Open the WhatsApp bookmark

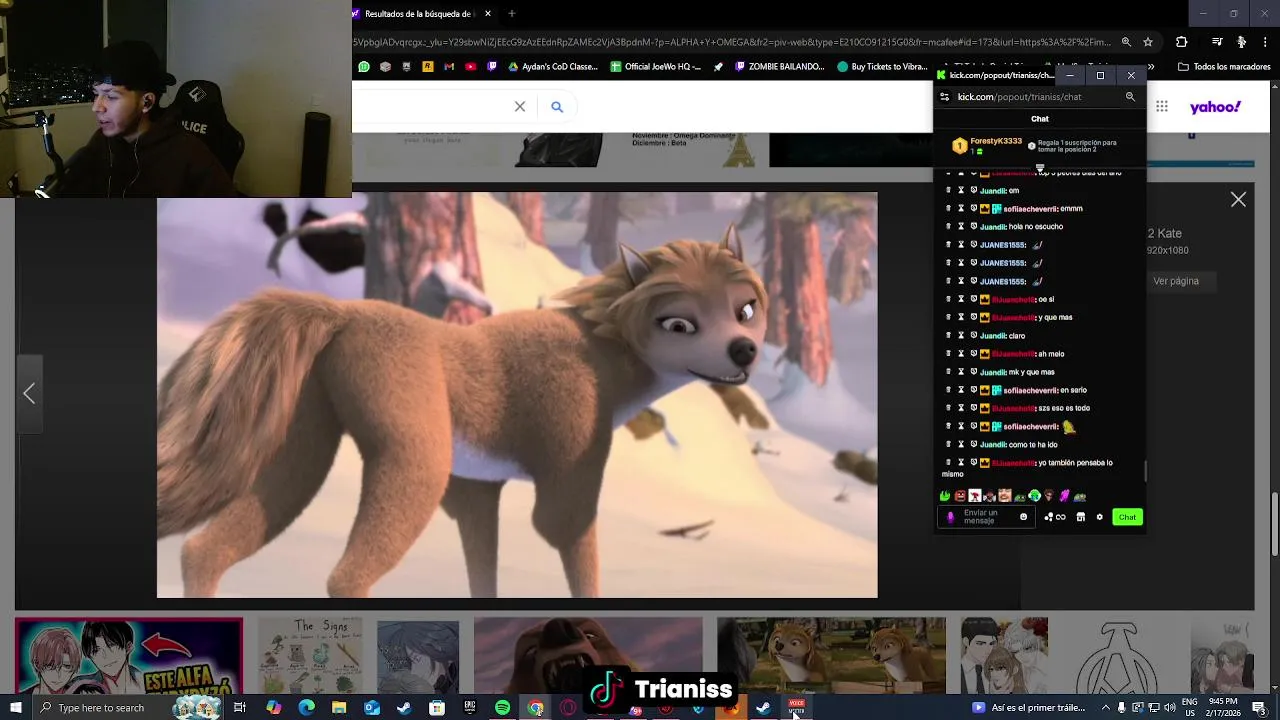click(364, 67)
